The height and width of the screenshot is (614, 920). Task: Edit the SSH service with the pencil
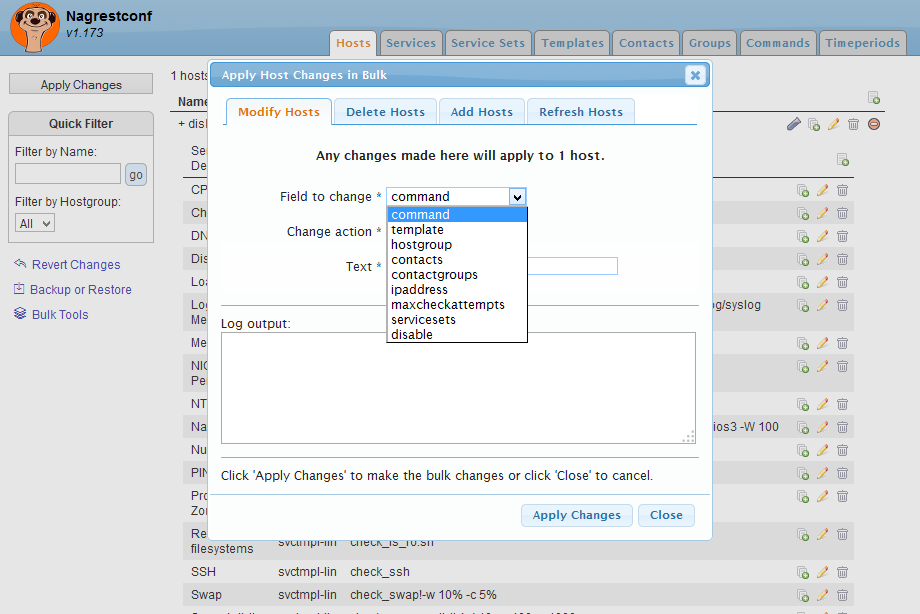[823, 572]
